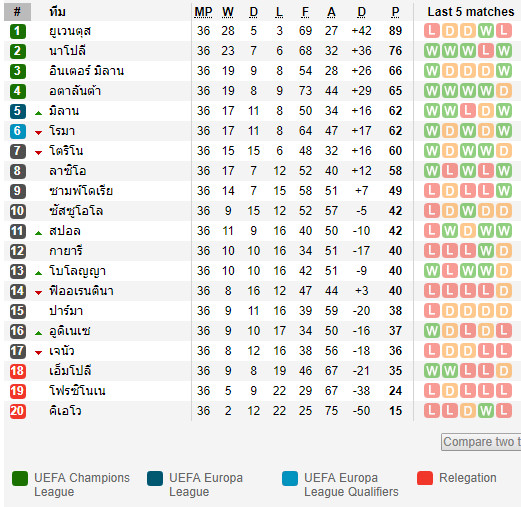This screenshot has height=507, width=521.
Task: Click first L result icon in row 1
Action: [x=432, y=31]
